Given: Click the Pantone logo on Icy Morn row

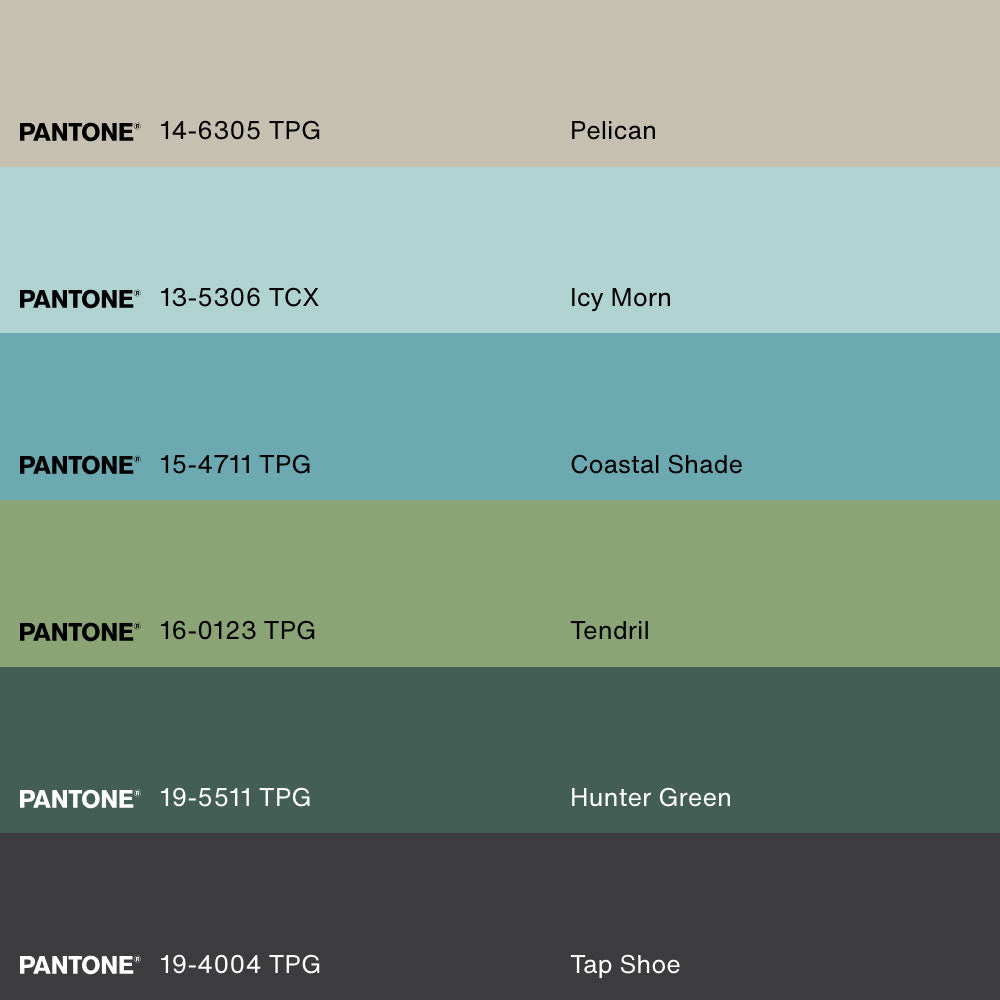Looking at the screenshot, I should (x=79, y=299).
